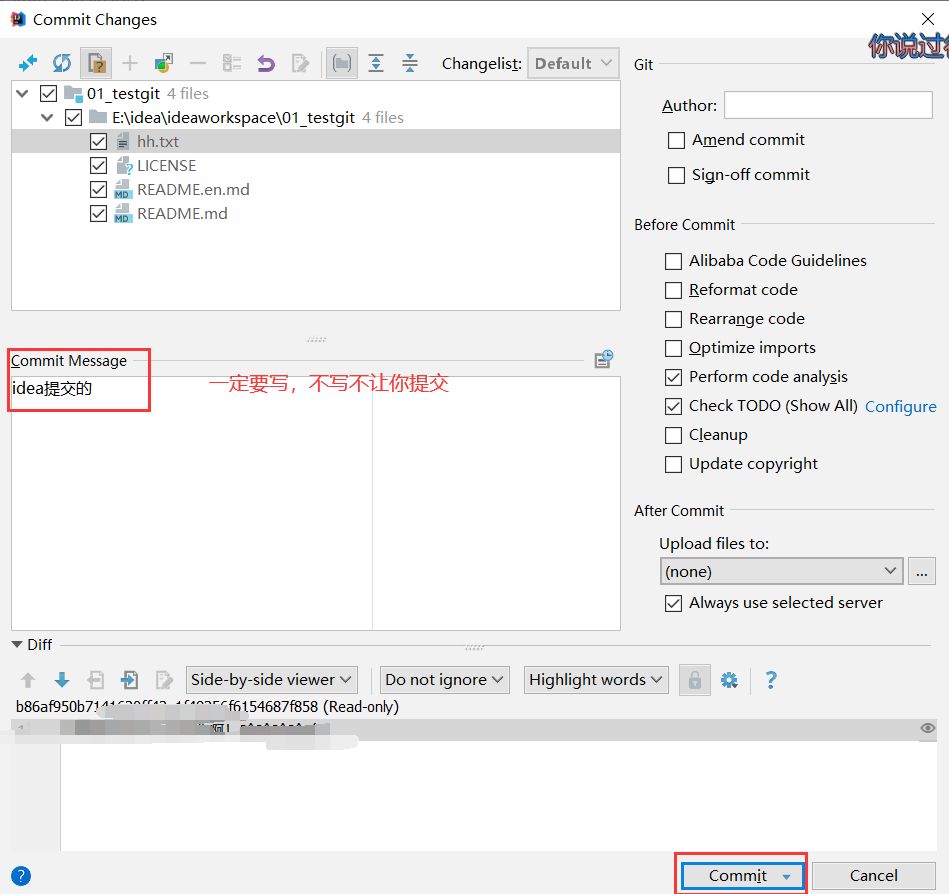Click the eye icon in the diff header
Image resolution: width=949 pixels, height=894 pixels.
click(927, 728)
